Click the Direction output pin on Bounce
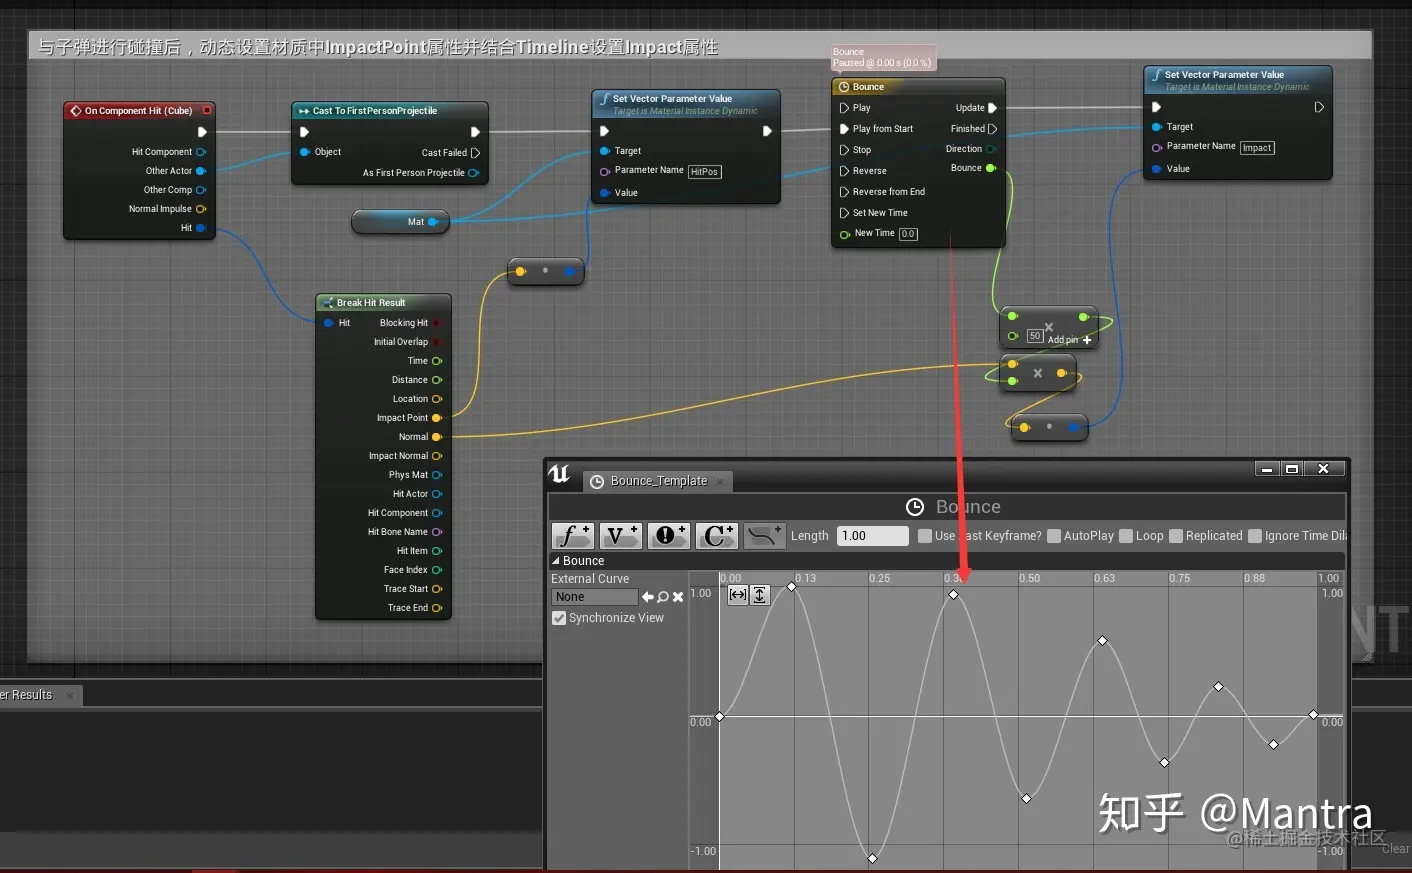The image size is (1412, 873). 991,149
